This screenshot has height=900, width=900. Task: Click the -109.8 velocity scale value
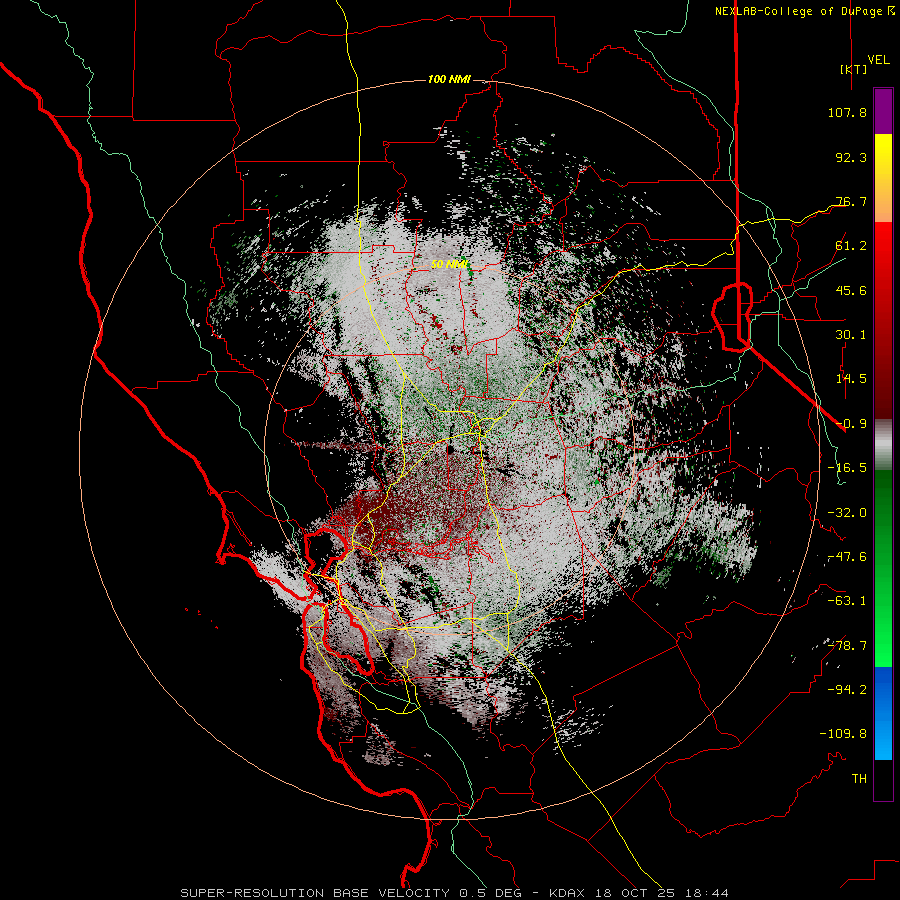click(844, 734)
